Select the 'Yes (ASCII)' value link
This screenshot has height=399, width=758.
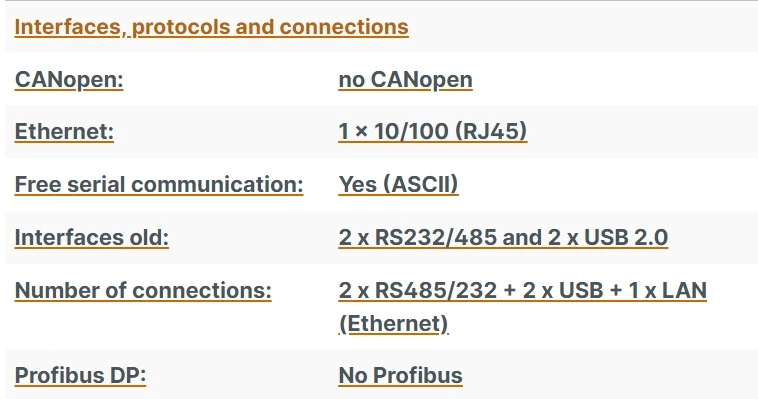point(398,185)
